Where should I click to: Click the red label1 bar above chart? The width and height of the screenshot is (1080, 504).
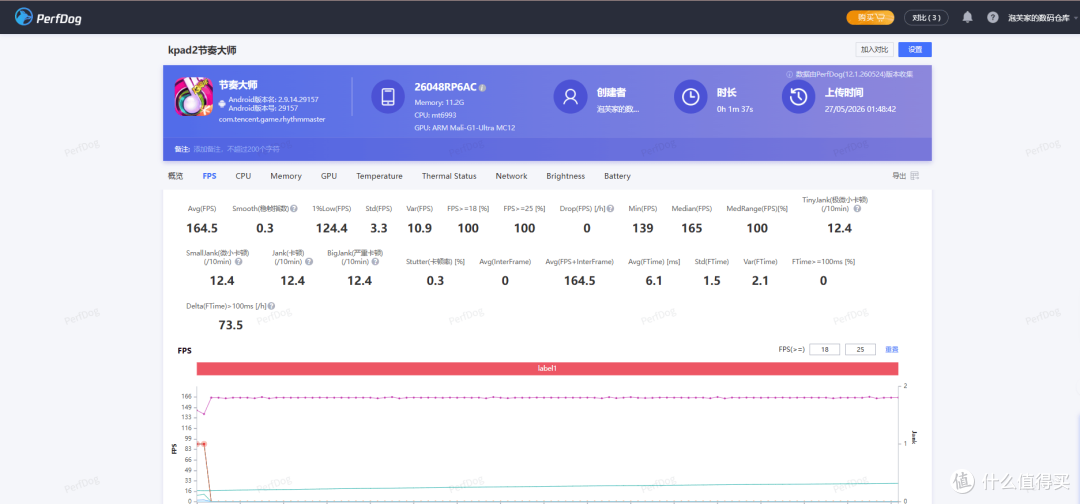(x=547, y=368)
